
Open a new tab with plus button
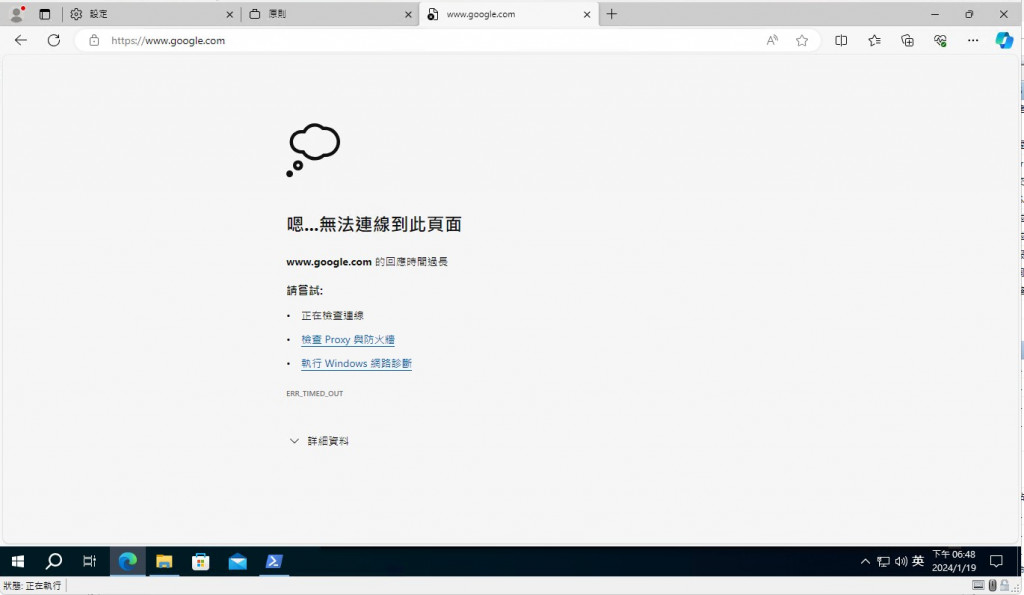[611, 14]
